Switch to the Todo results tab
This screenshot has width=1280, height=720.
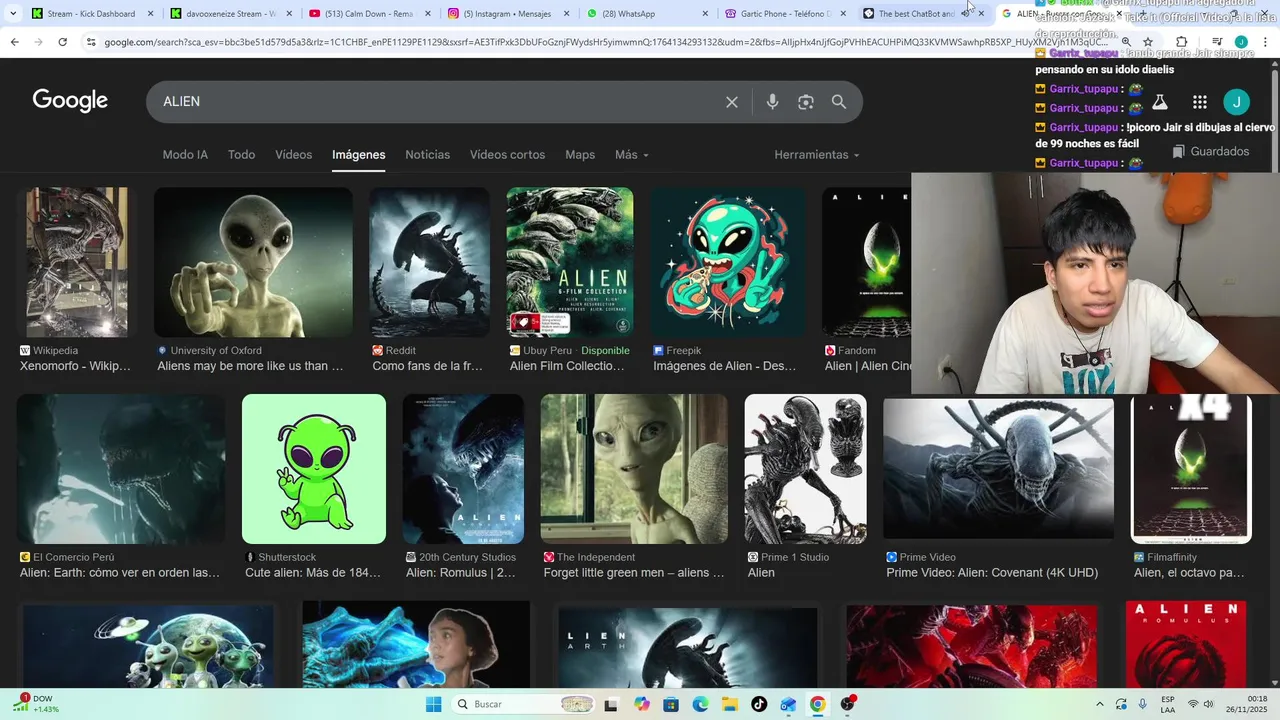coord(241,155)
